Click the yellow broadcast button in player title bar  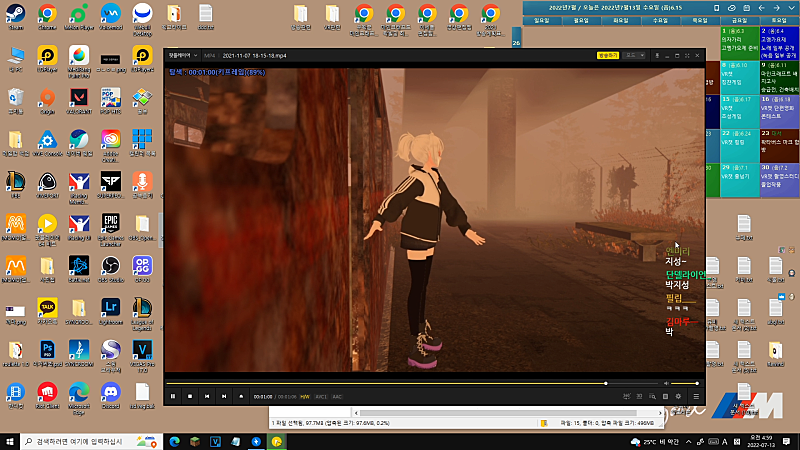click(608, 56)
